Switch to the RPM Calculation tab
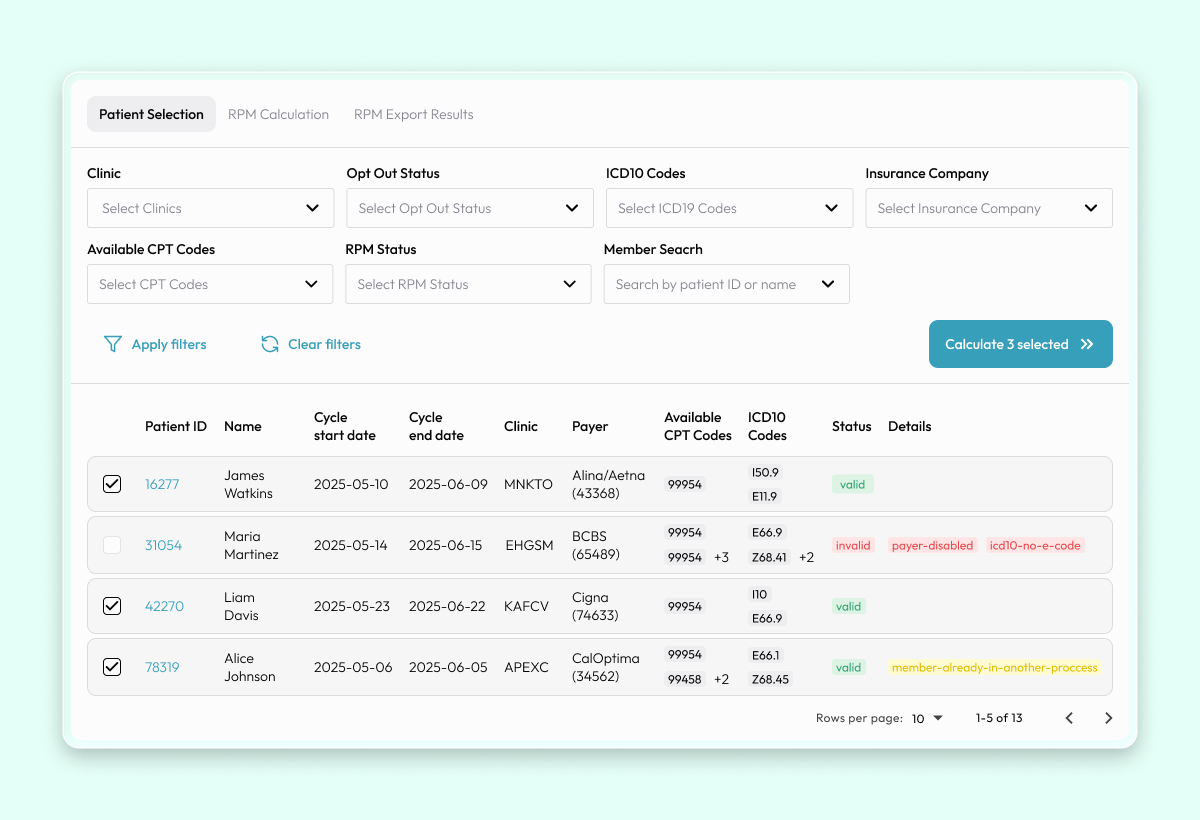Viewport: 1200px width, 820px height. coord(278,114)
